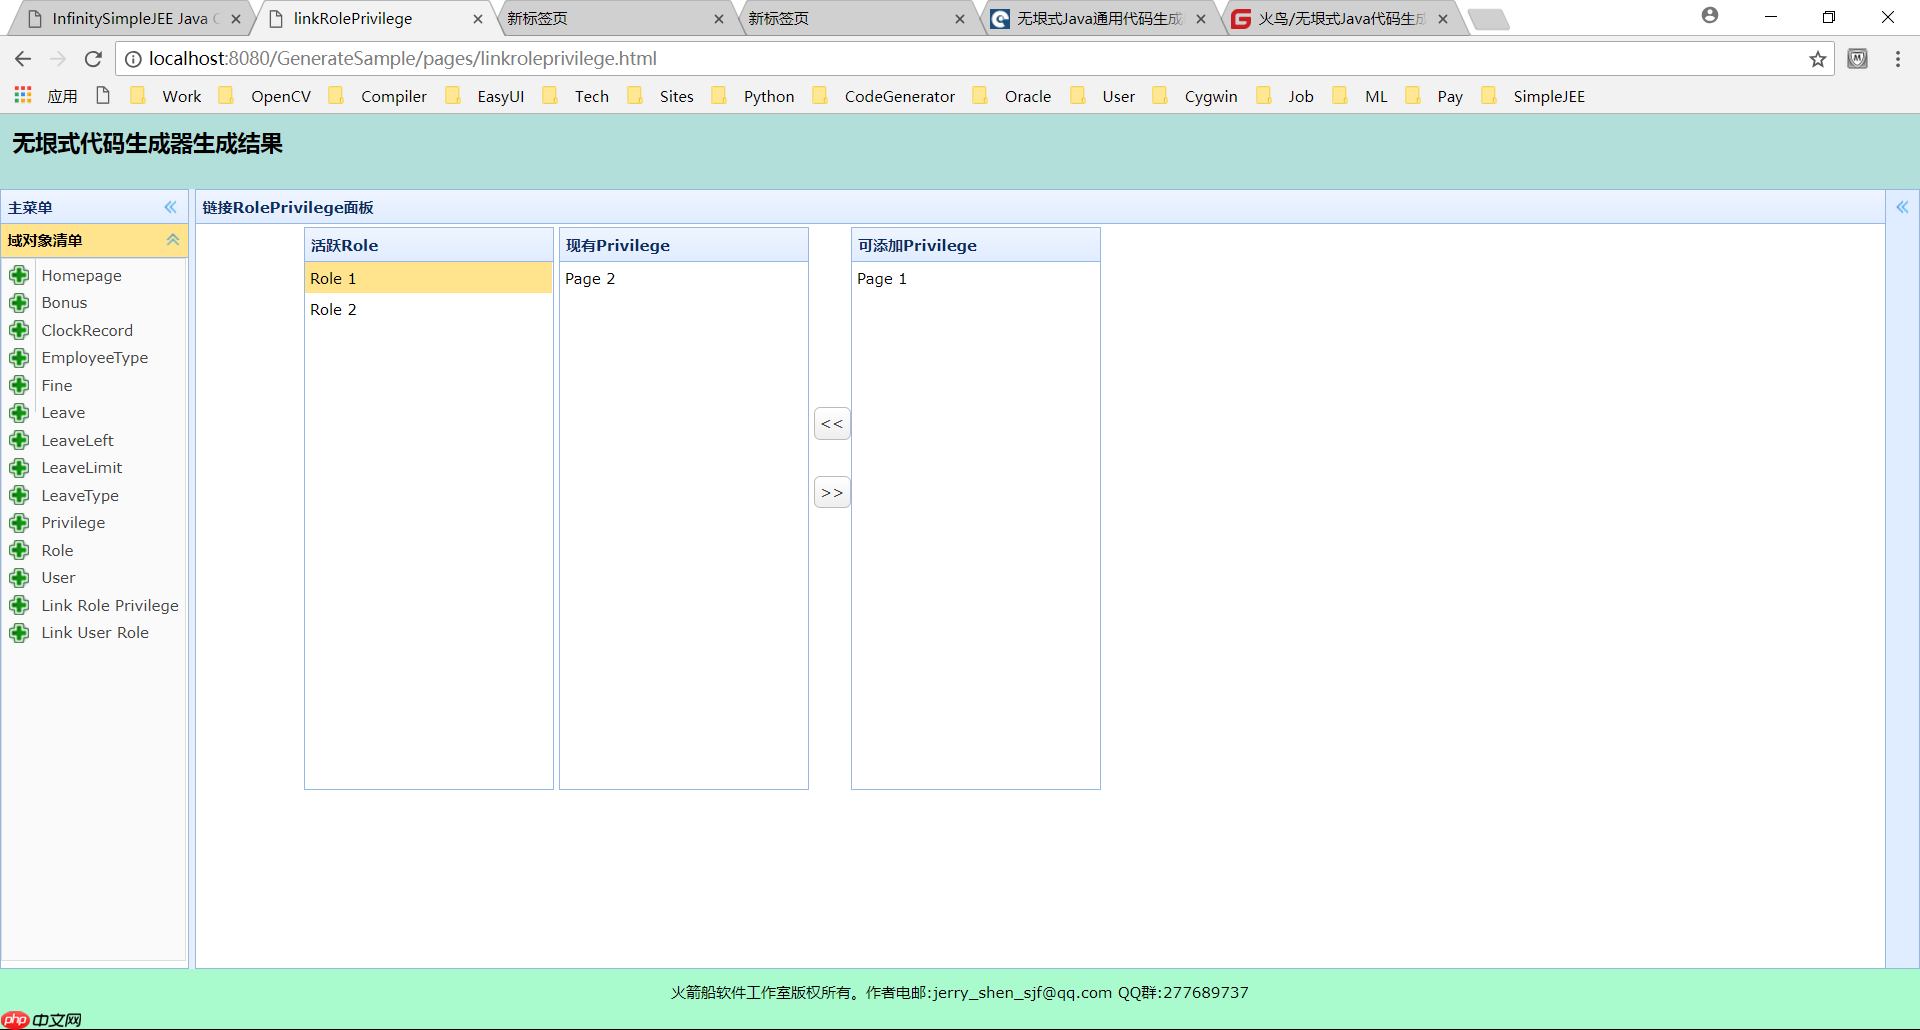Click the green plus icon beside ClockRecord
The width and height of the screenshot is (1920, 1030).
pos(19,330)
